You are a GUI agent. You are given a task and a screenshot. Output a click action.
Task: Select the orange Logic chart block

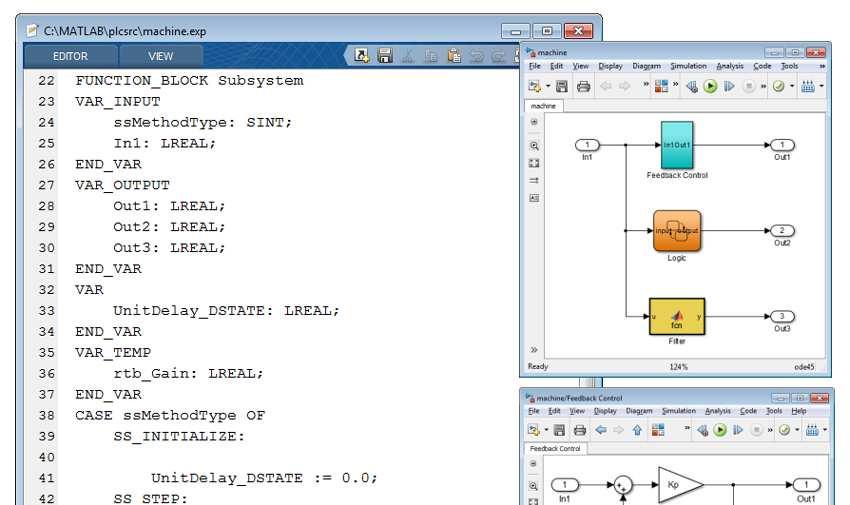coord(677,231)
